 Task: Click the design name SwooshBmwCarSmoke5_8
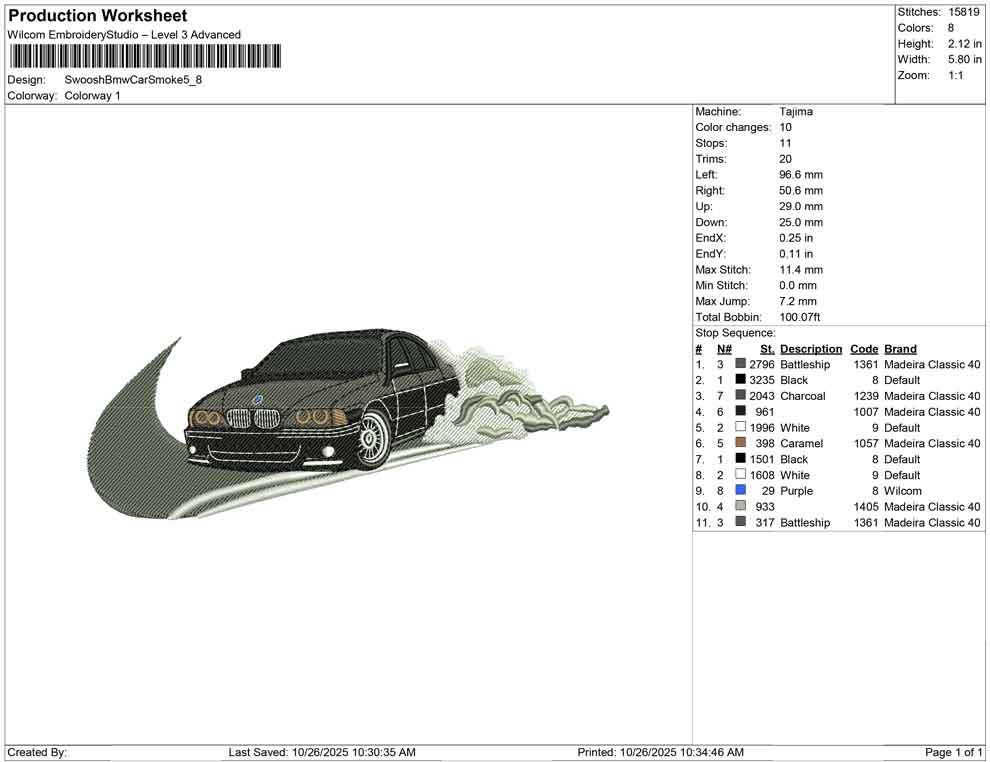pos(133,80)
